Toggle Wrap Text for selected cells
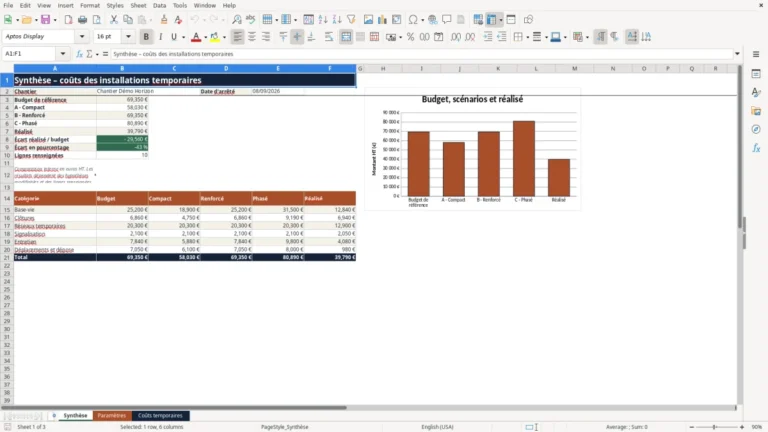The image size is (768, 432). tap(329, 37)
